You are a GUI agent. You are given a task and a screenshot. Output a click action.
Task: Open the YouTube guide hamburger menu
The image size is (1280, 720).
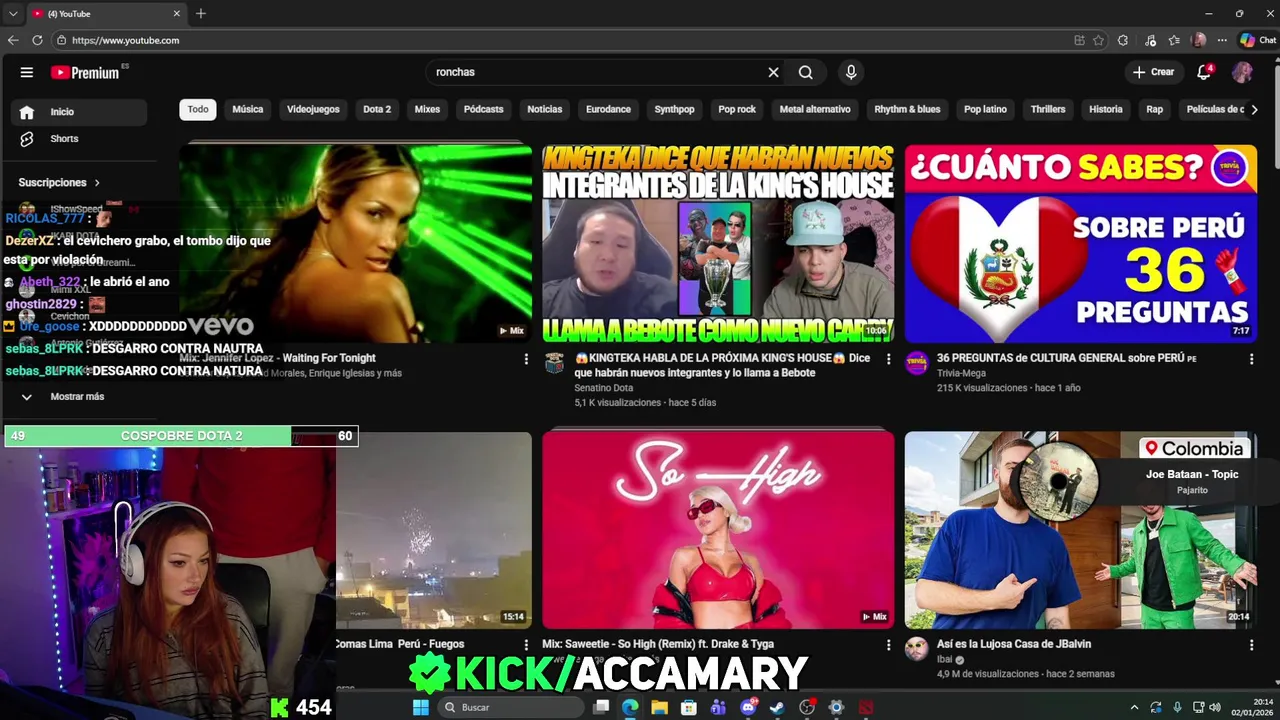pos(27,72)
